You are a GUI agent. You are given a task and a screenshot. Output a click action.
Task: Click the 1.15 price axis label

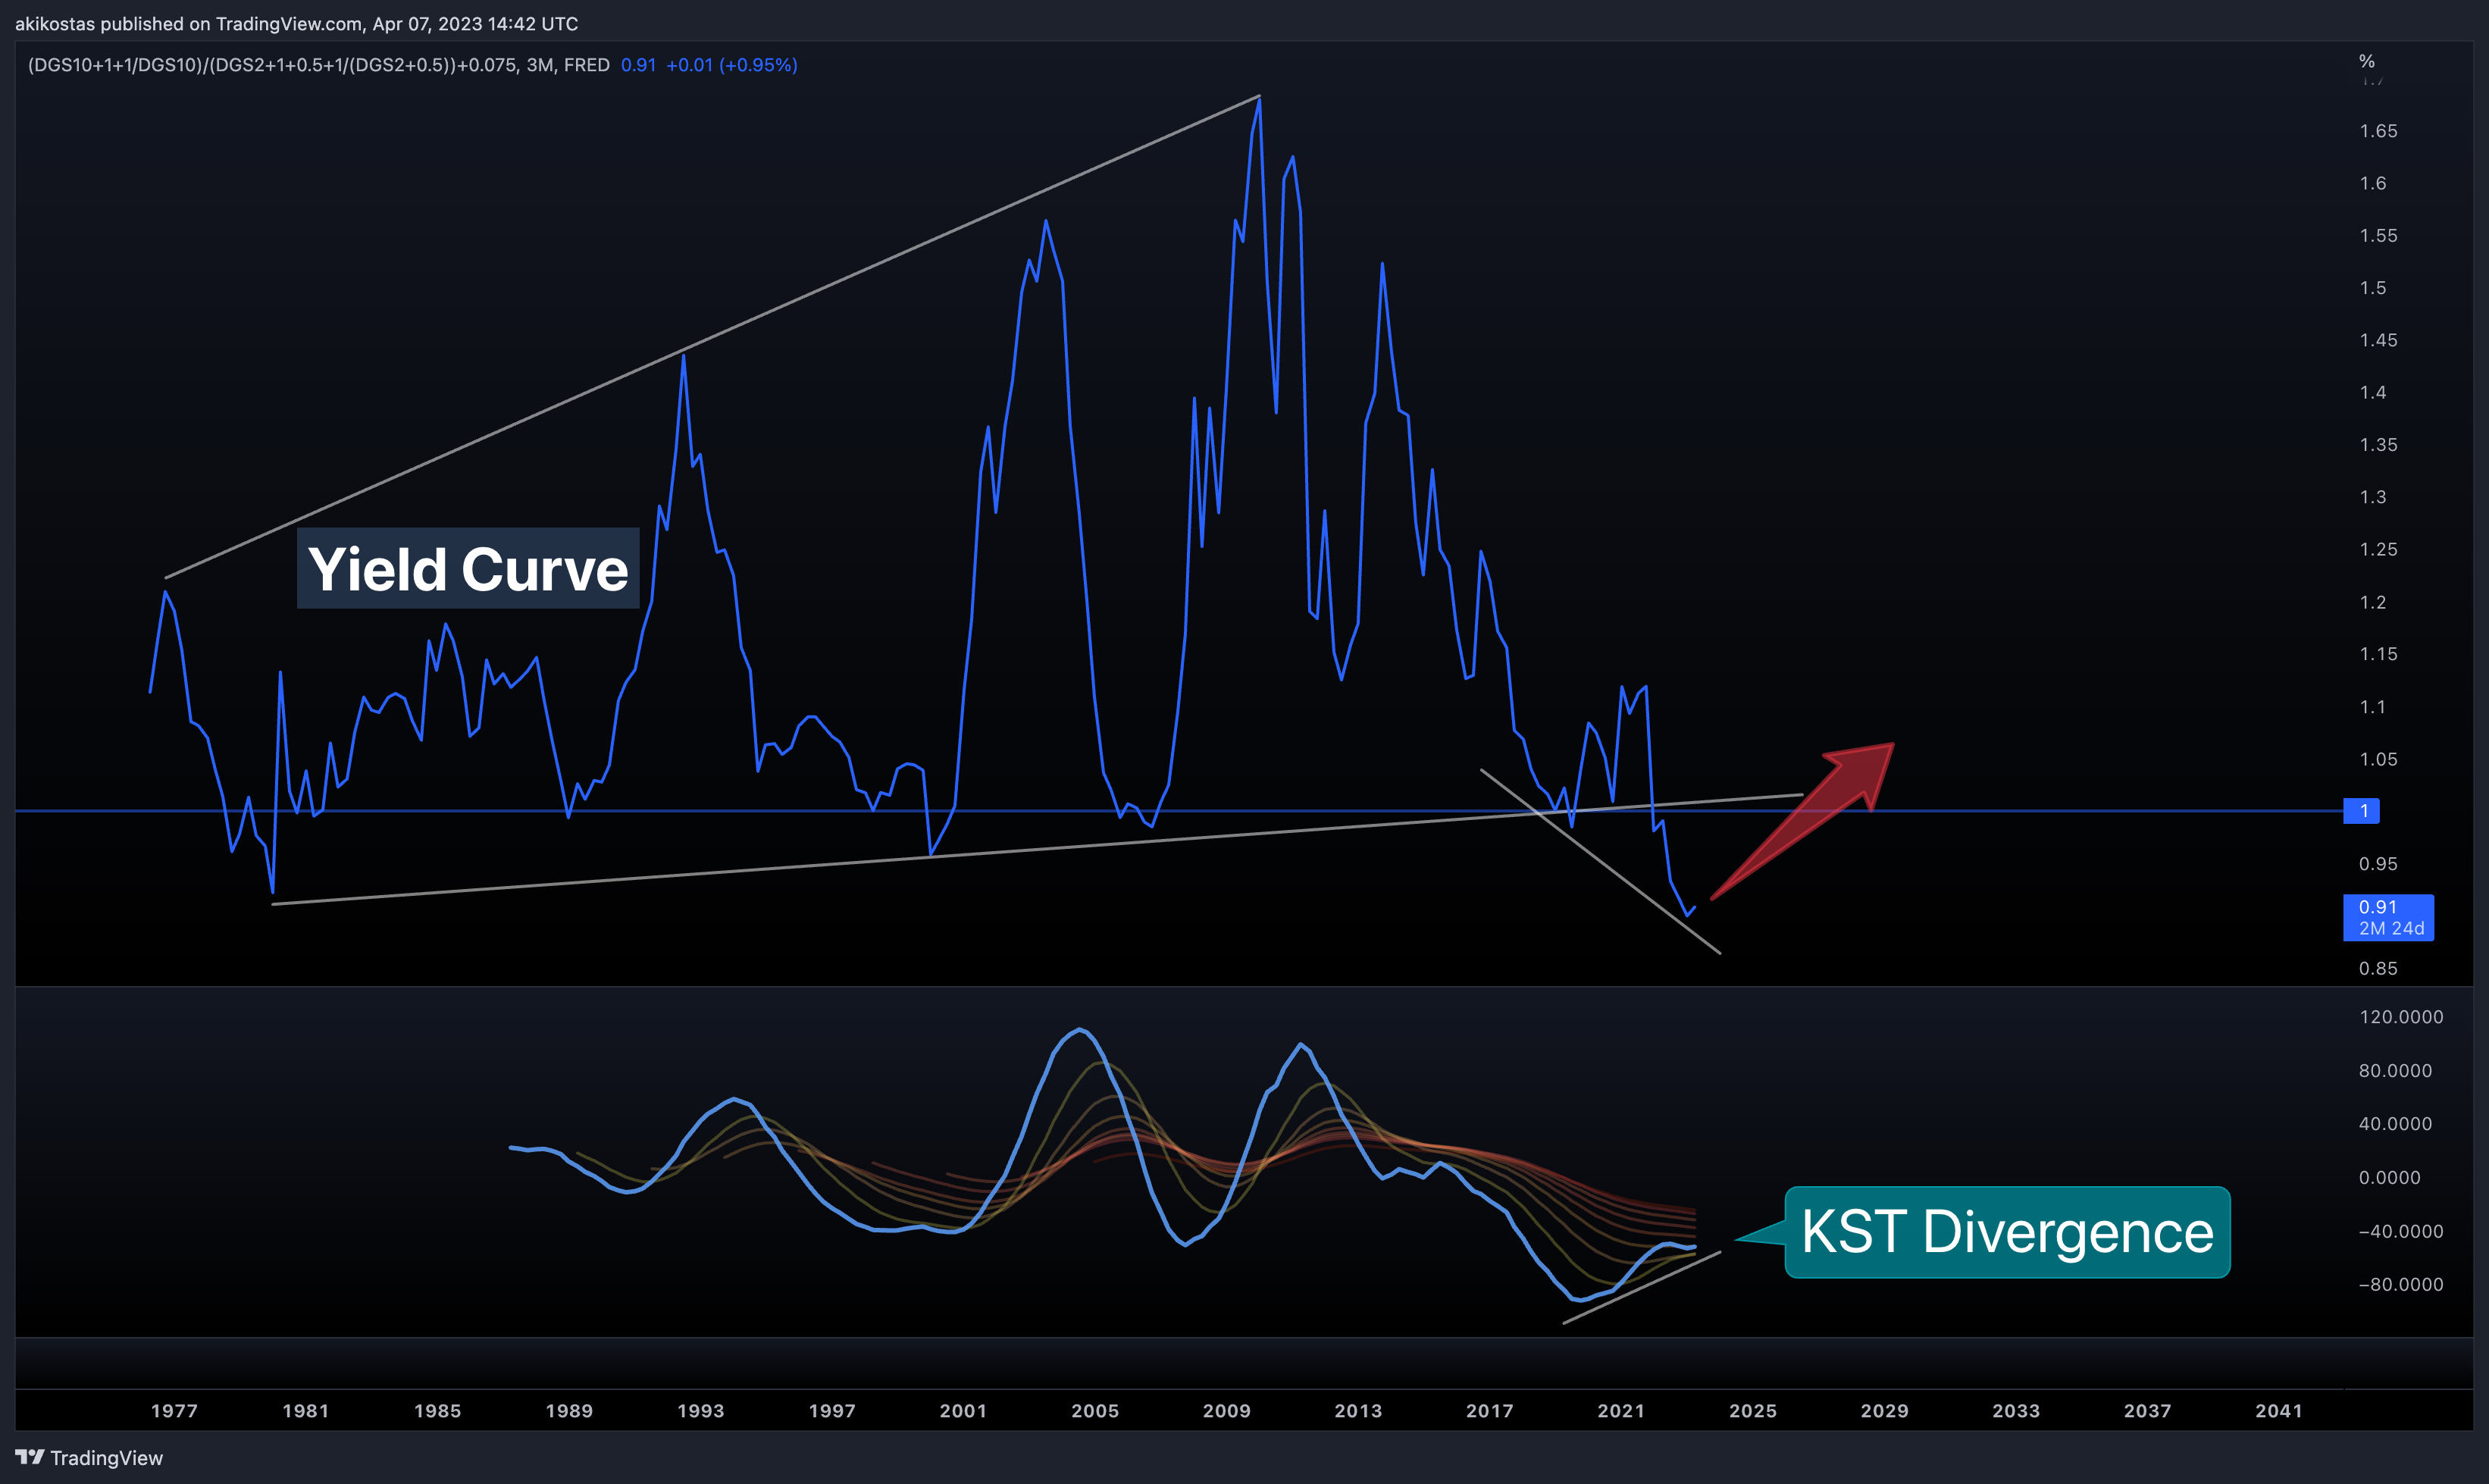2378,654
